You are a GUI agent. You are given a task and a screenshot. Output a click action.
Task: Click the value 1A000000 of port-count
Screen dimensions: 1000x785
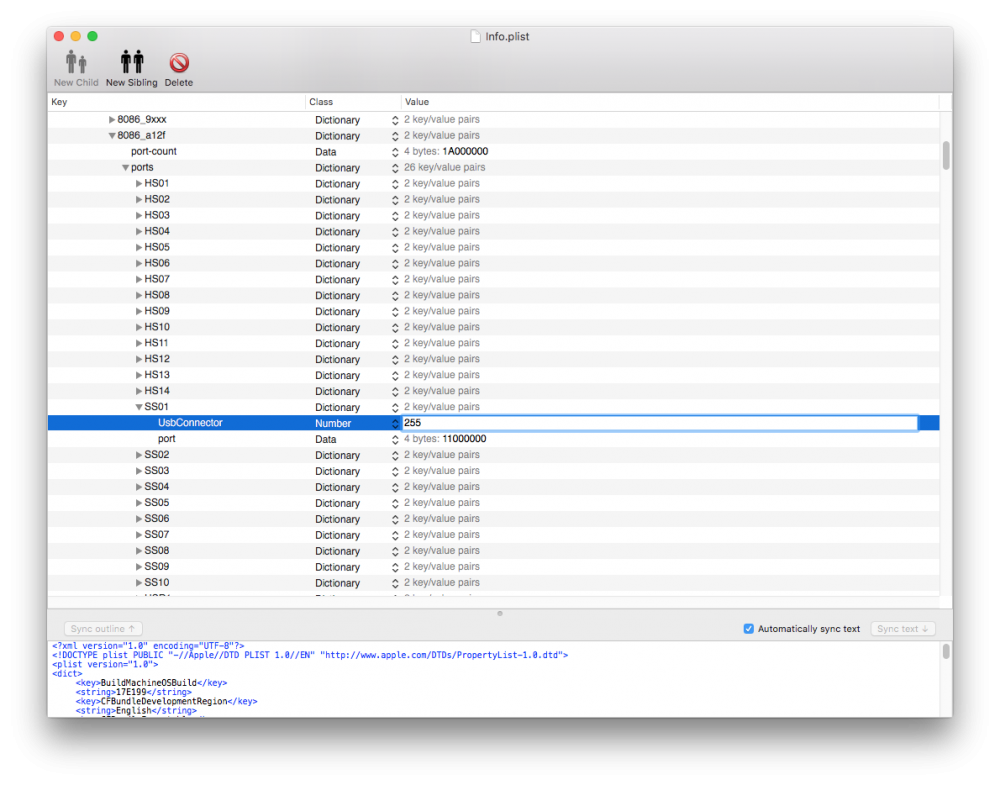tap(465, 152)
